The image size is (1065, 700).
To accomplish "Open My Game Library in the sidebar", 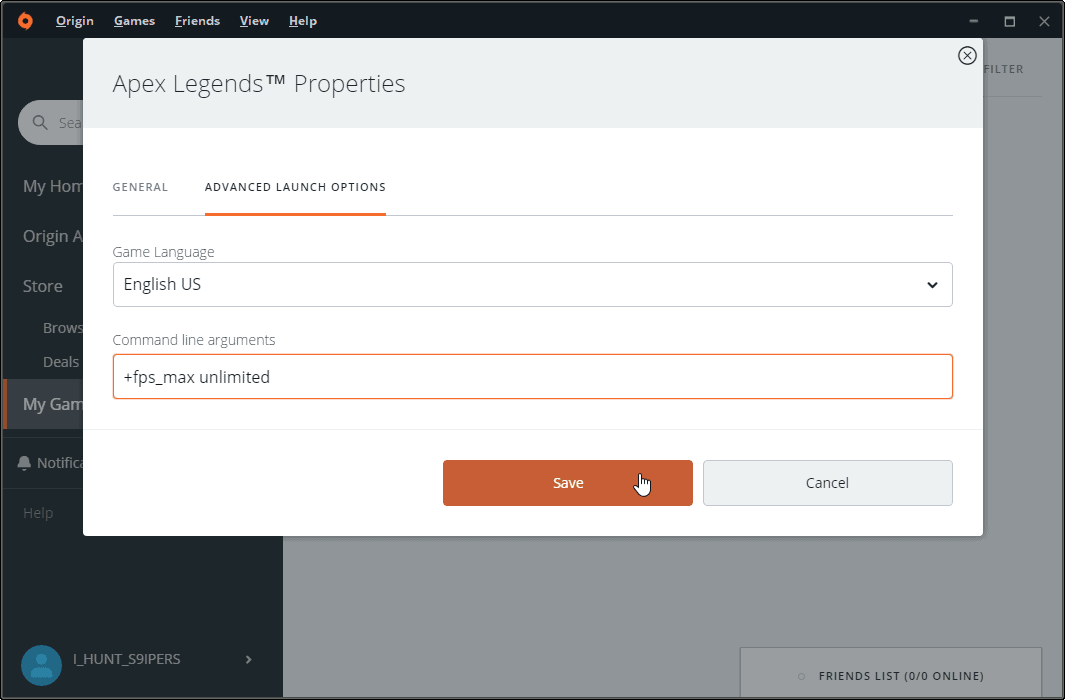I will 45,404.
